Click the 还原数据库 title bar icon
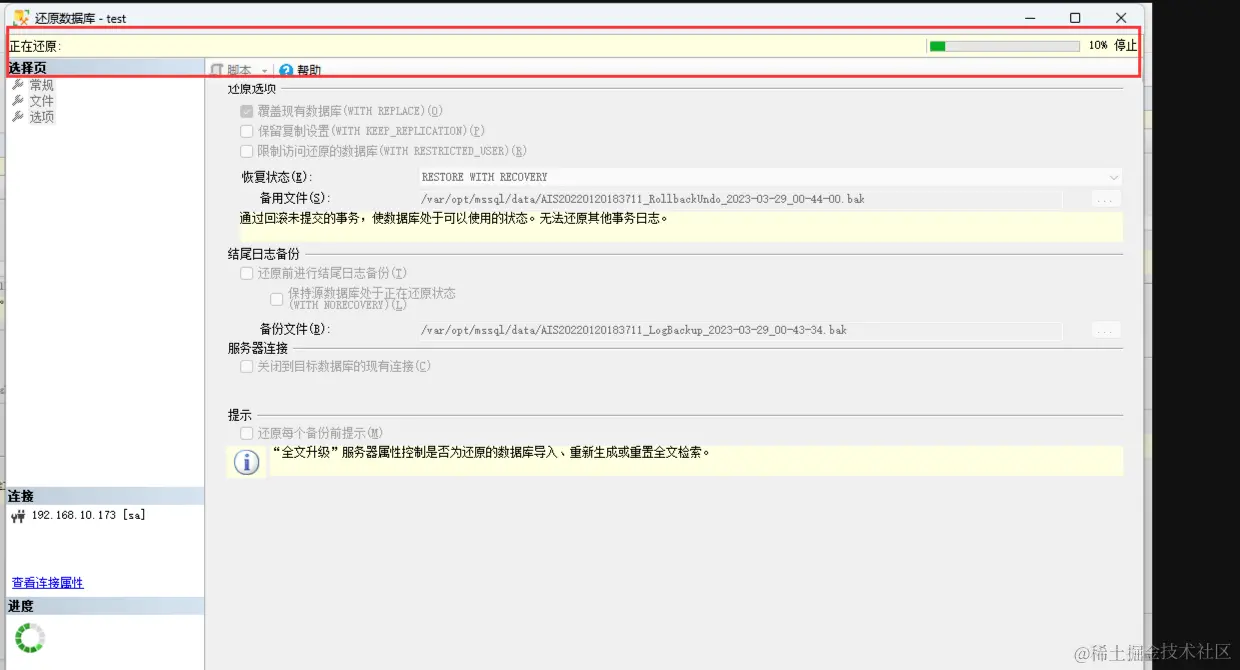1240x670 pixels. 20,17
